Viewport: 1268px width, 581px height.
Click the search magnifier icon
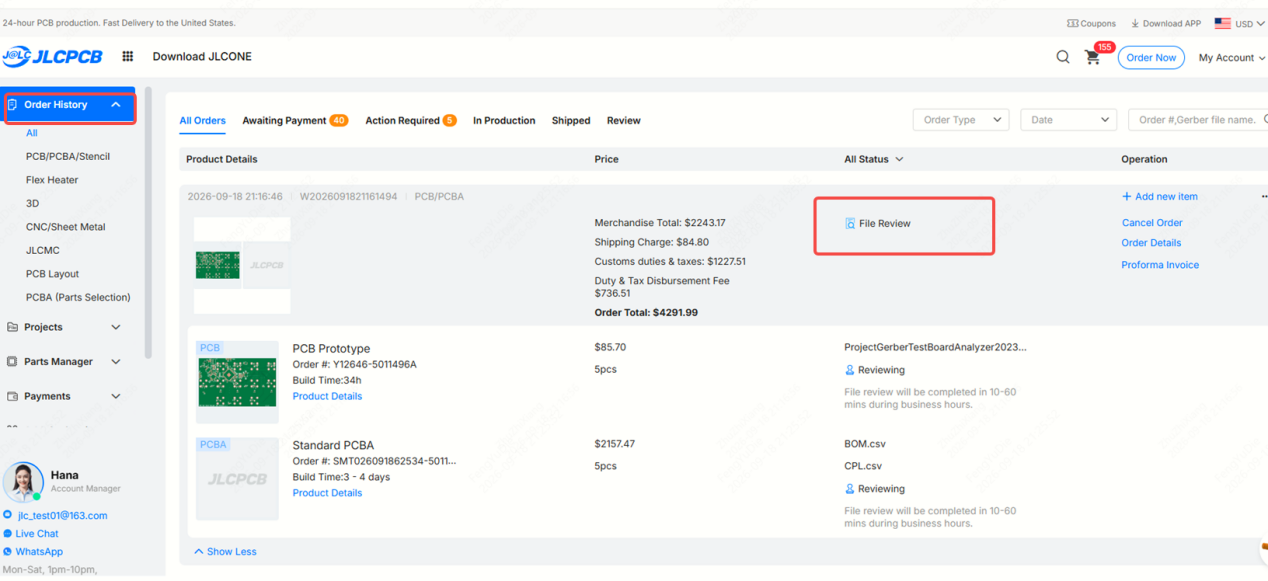click(x=1063, y=57)
